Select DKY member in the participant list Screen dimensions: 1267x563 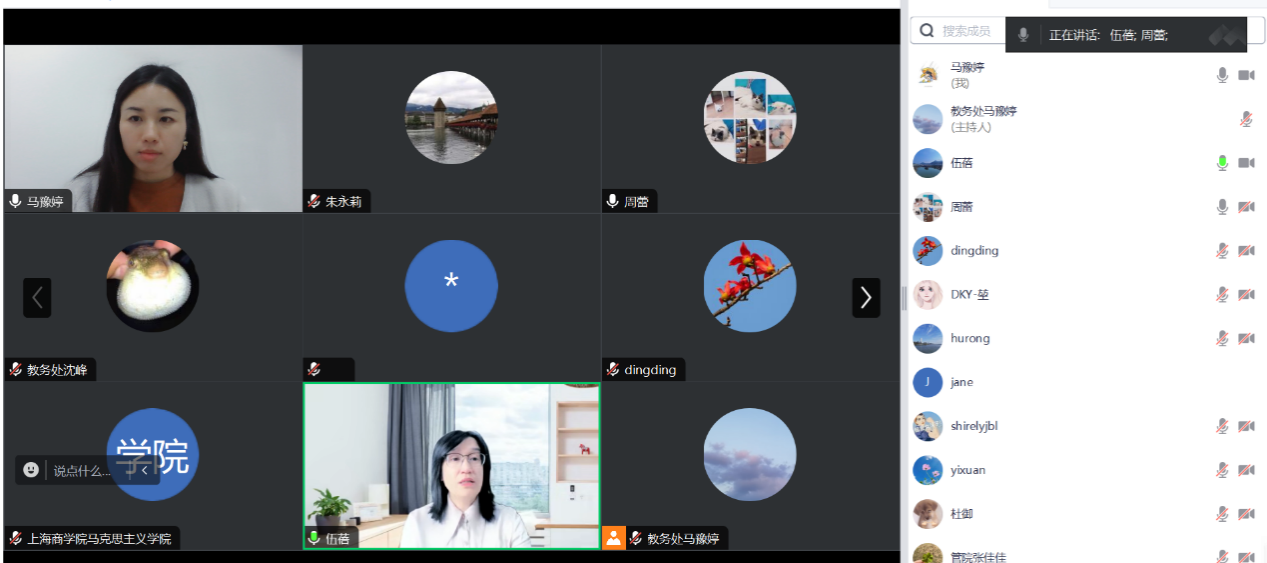[969, 294]
